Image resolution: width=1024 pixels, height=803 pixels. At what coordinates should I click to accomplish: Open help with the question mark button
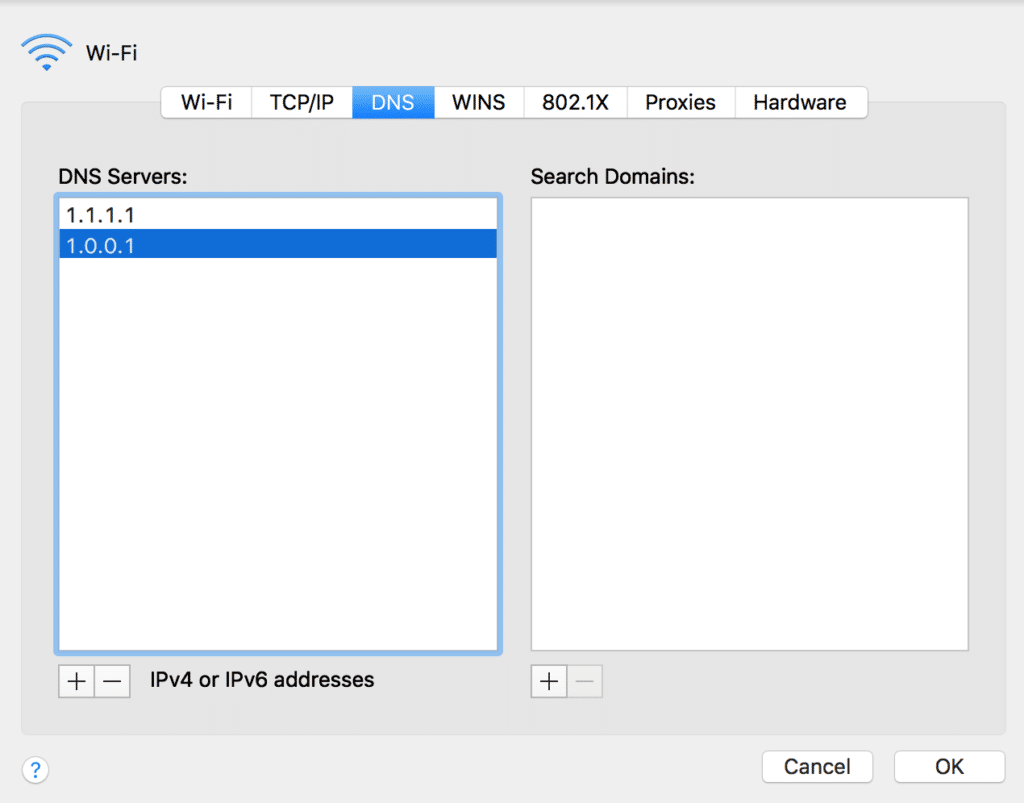click(x=35, y=769)
